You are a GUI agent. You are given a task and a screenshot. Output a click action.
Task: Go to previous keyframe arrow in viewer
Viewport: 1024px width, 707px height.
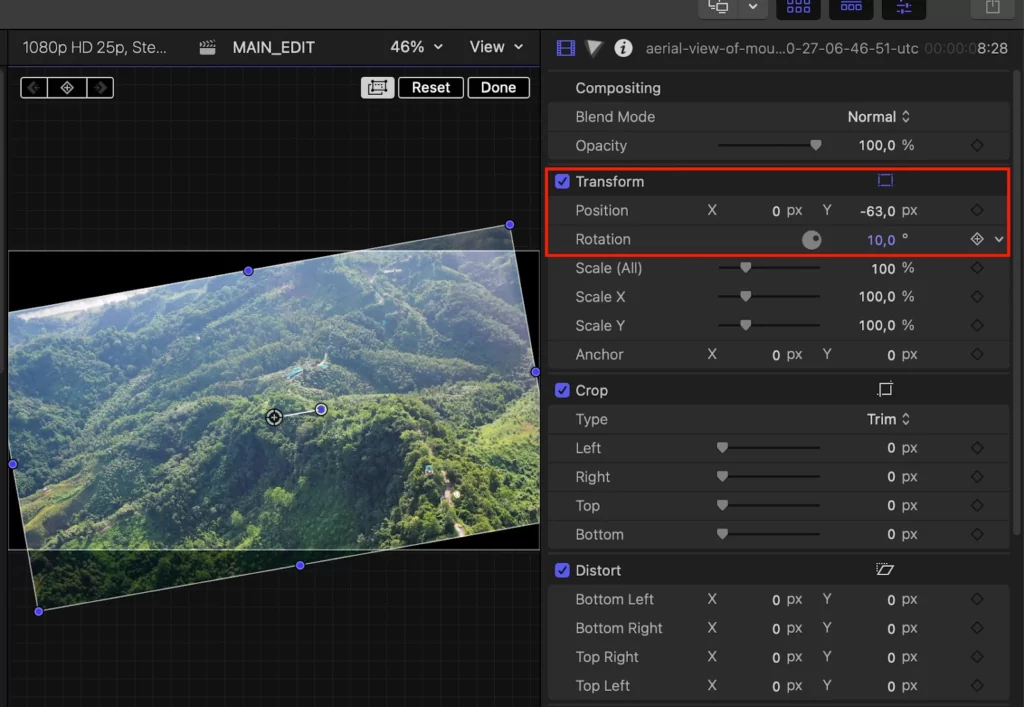point(34,87)
